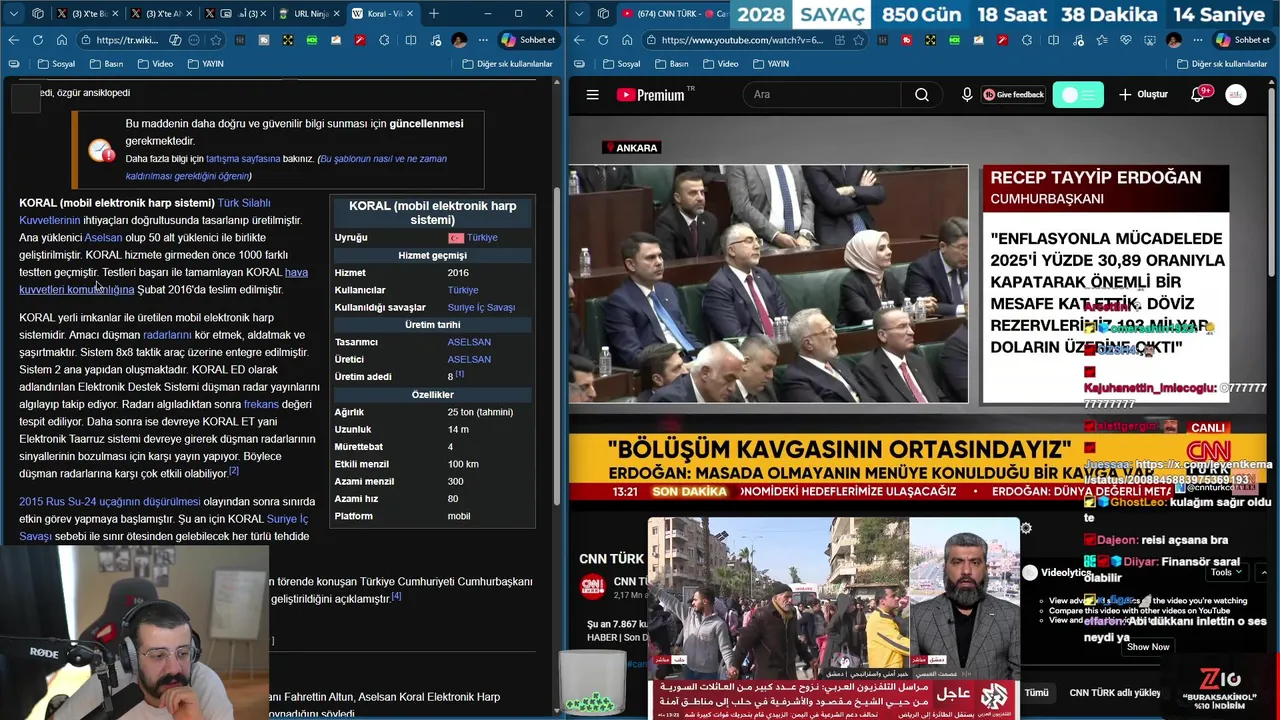This screenshot has width=1280, height=720.
Task: Toggle the teal switch in YouTube header
Action: click(x=1078, y=95)
